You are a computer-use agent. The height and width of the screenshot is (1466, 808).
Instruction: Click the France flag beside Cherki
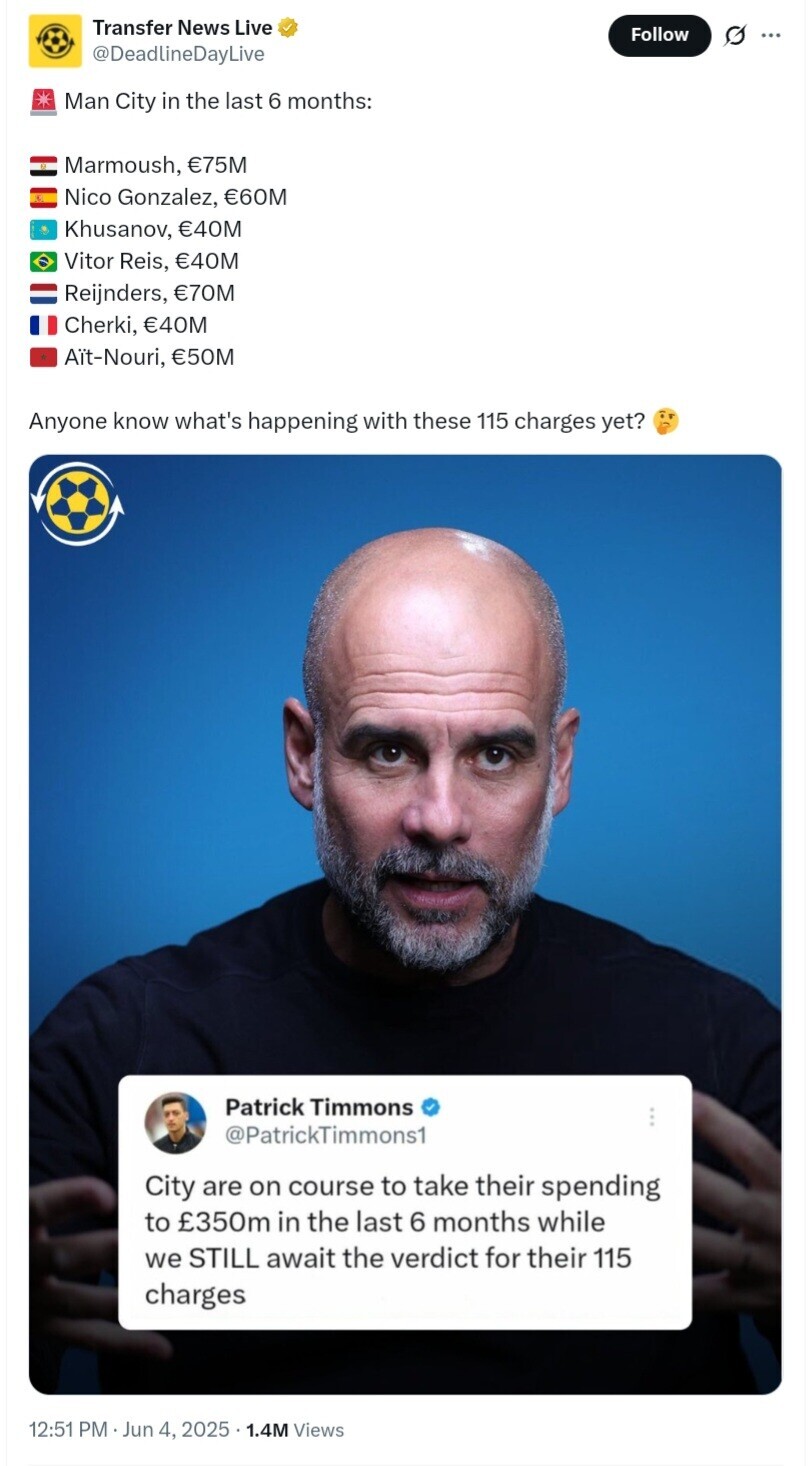43,326
